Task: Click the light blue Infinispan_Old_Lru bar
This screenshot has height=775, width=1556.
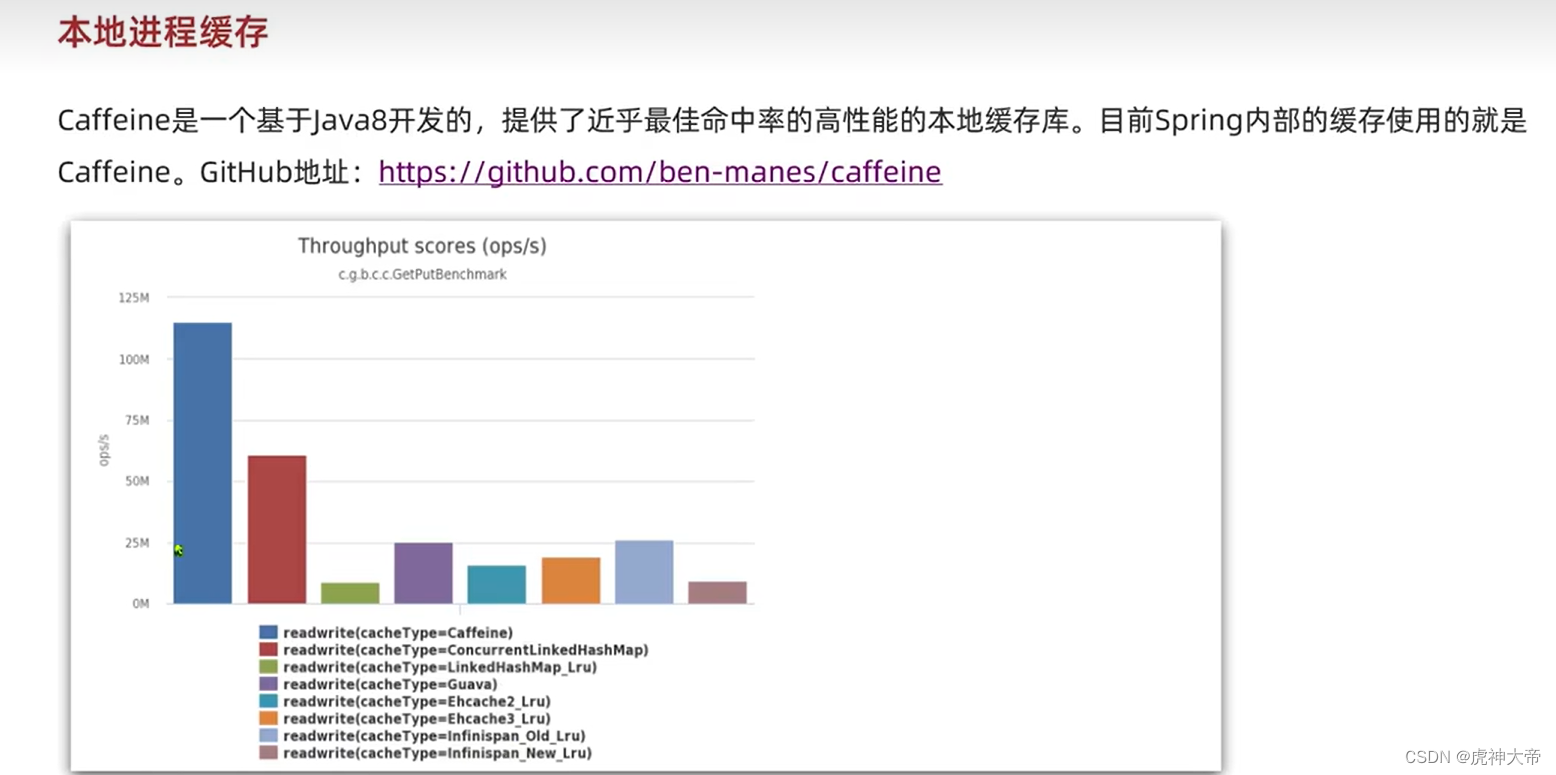Action: 644,572
